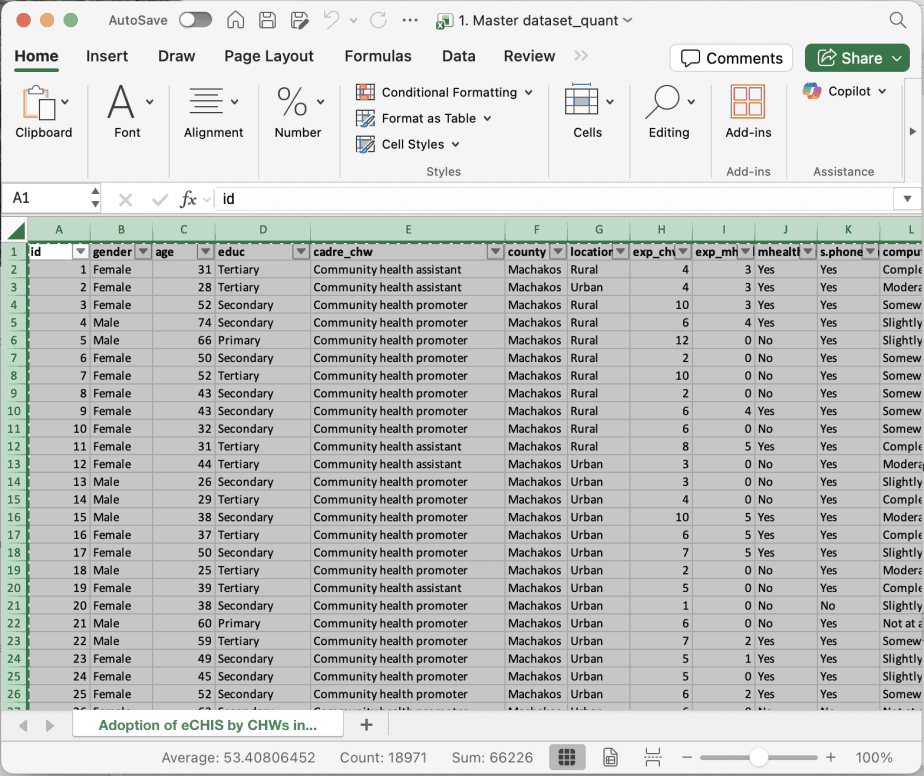Click the search magnifier in title bar
The width and height of the screenshot is (924, 776).
tap(897, 20)
